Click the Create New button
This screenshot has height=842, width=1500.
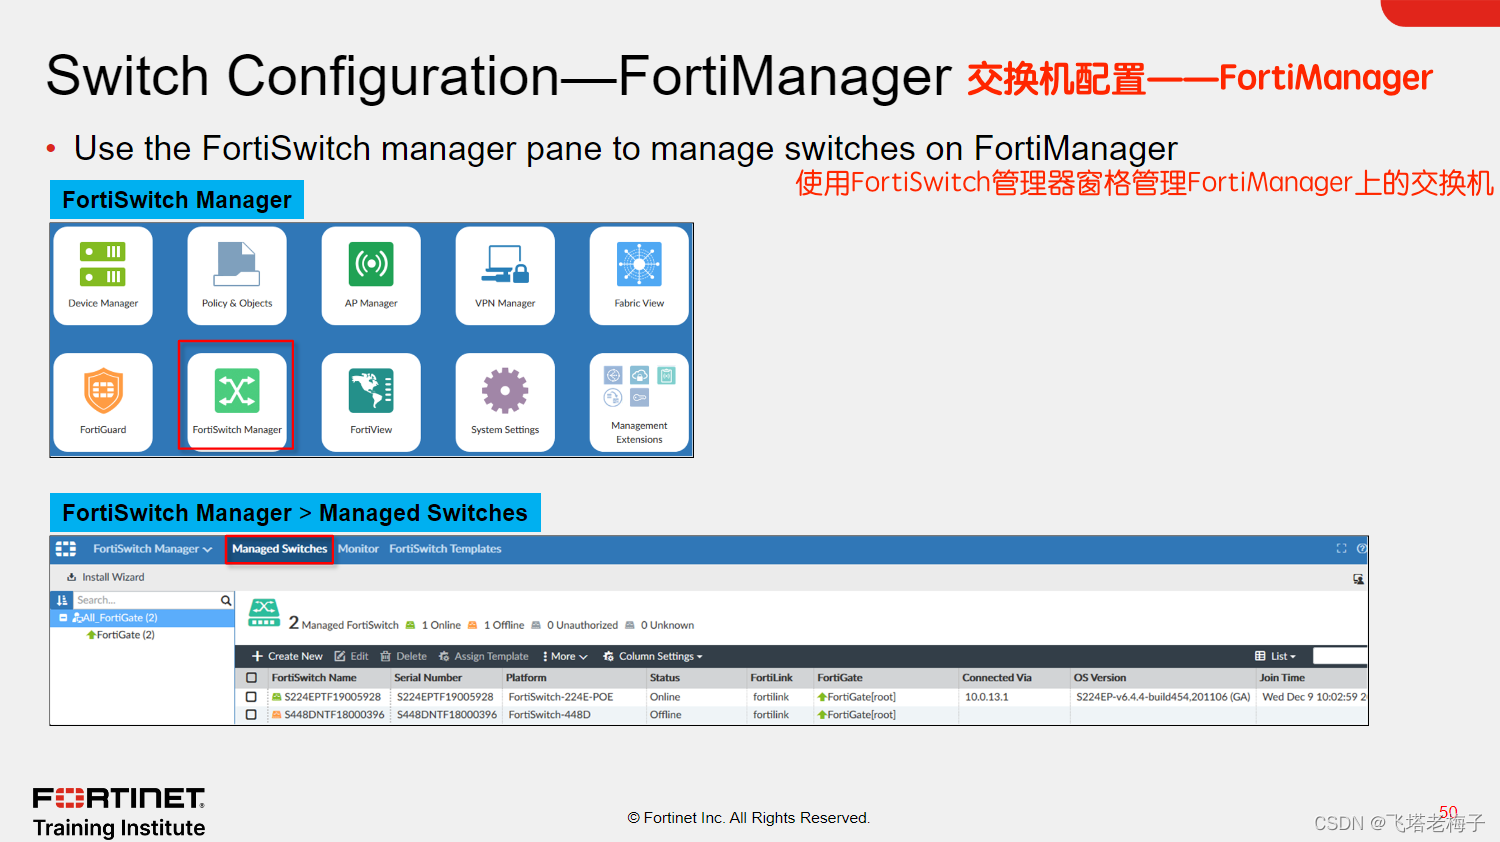click(x=288, y=656)
